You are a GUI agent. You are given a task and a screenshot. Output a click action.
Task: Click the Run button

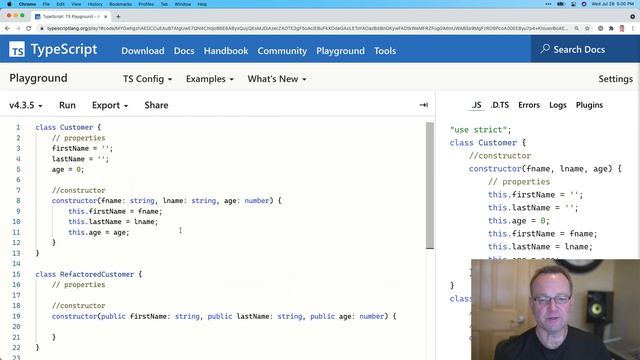67,105
